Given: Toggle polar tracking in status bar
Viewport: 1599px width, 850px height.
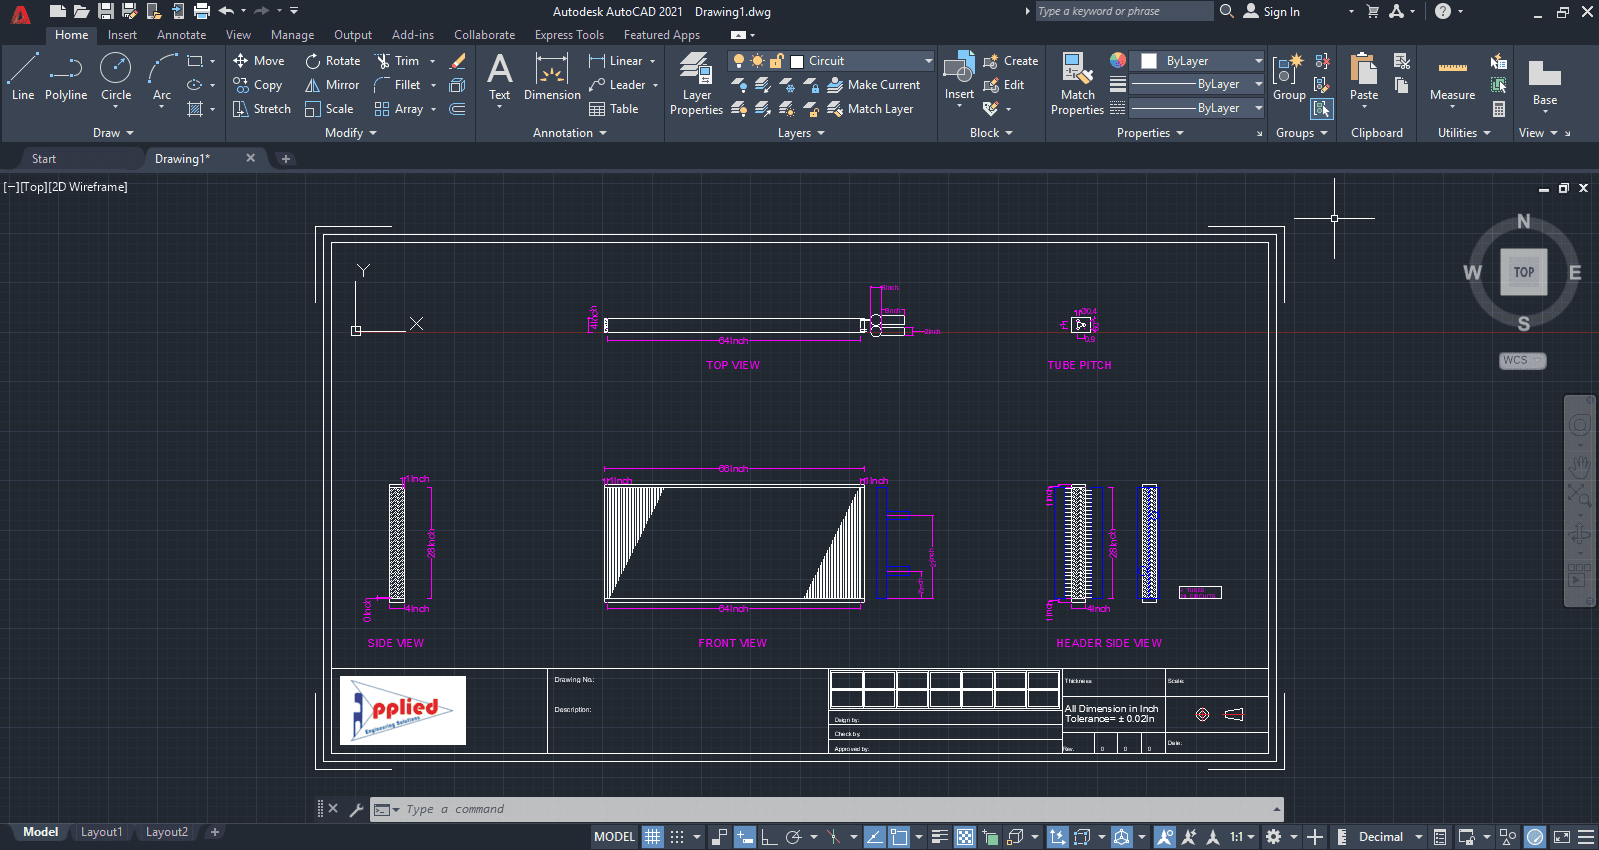Looking at the screenshot, I should pos(794,837).
